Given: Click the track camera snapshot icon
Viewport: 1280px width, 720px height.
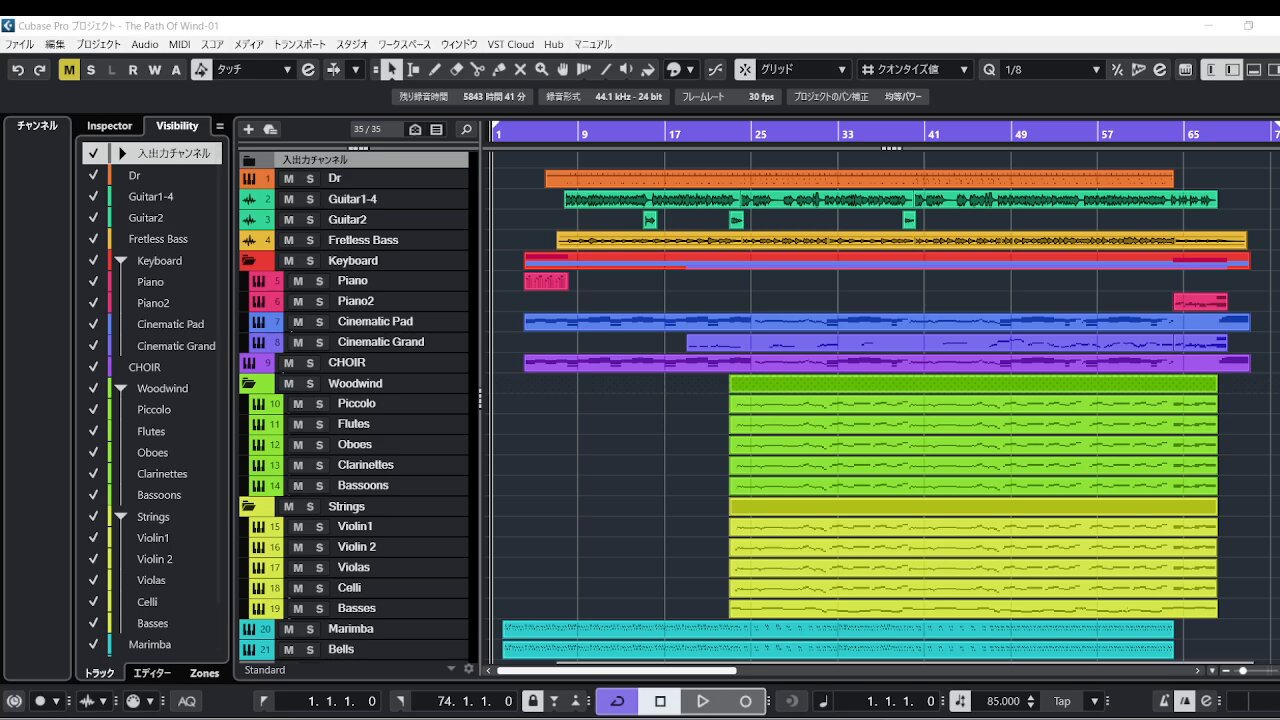Looking at the screenshot, I should tap(415, 130).
